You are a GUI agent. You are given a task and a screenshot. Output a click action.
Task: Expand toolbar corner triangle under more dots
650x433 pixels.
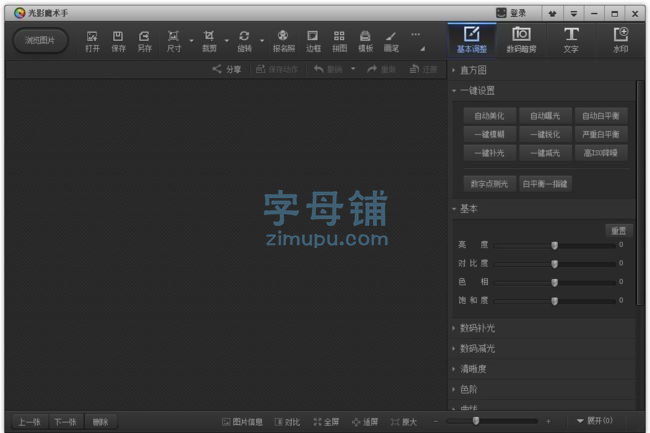[422, 49]
